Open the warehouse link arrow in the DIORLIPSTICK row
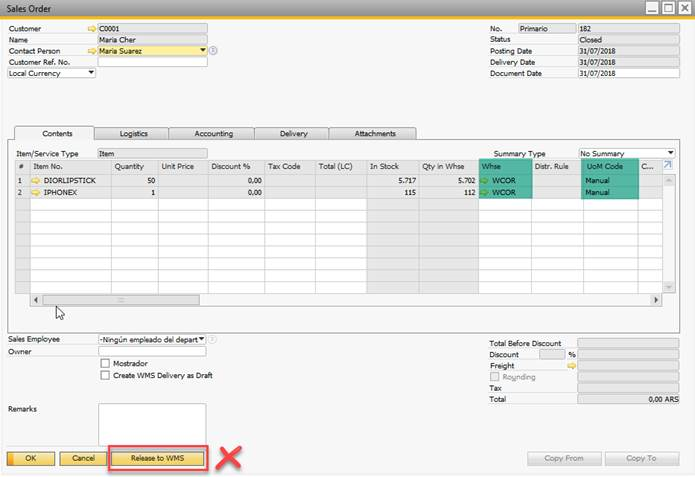Image resolution: width=695 pixels, height=477 pixels. point(486,180)
